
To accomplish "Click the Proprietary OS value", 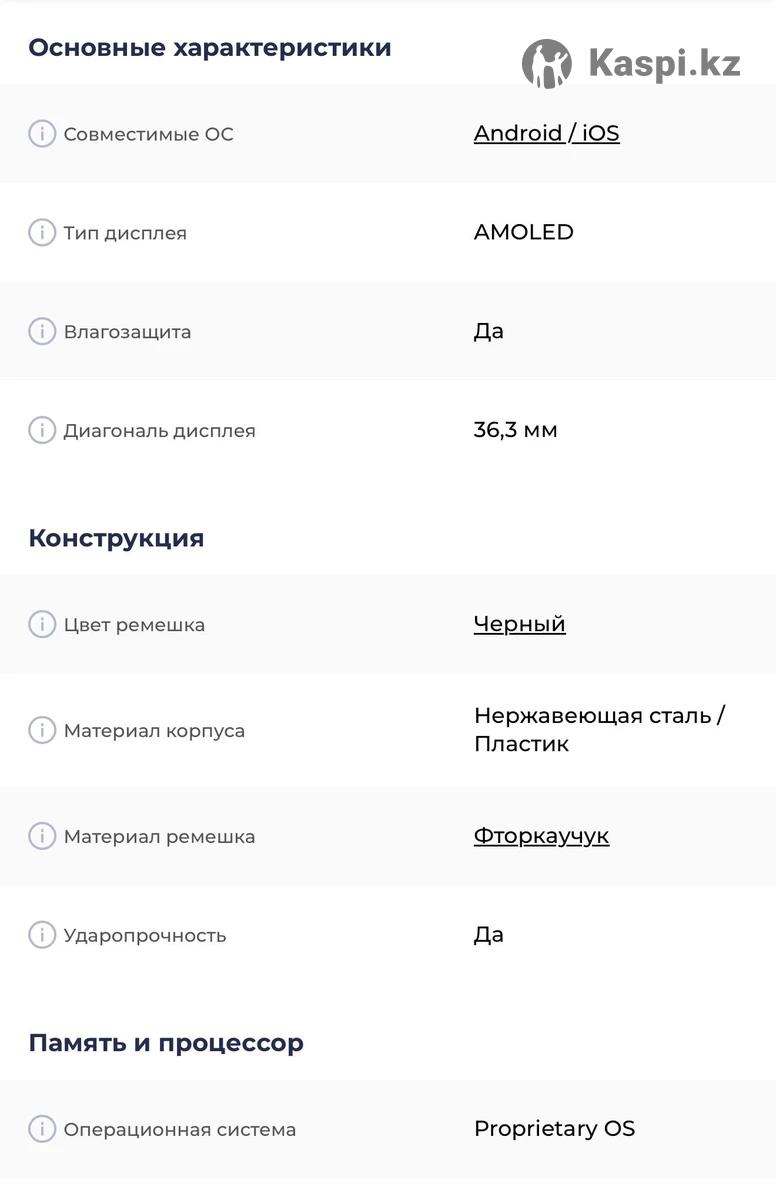I will [554, 1129].
